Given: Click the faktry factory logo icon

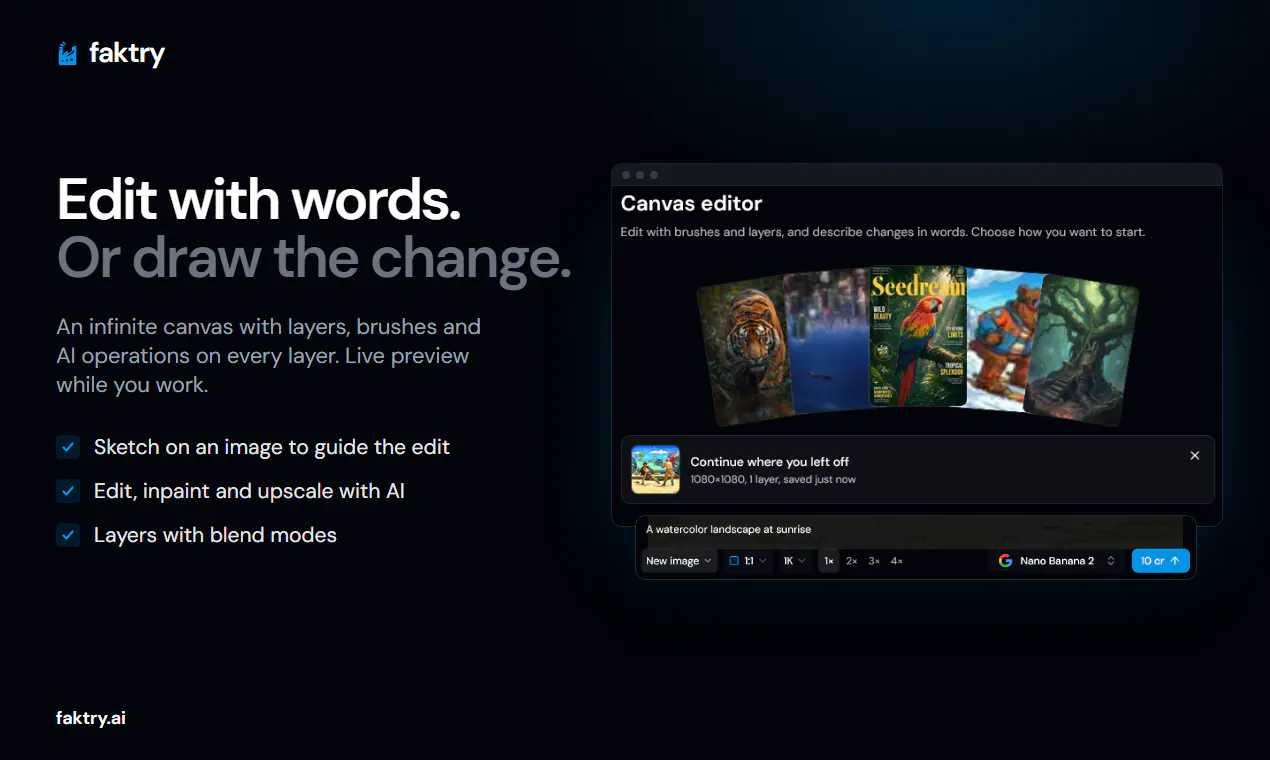Looking at the screenshot, I should pos(68,53).
